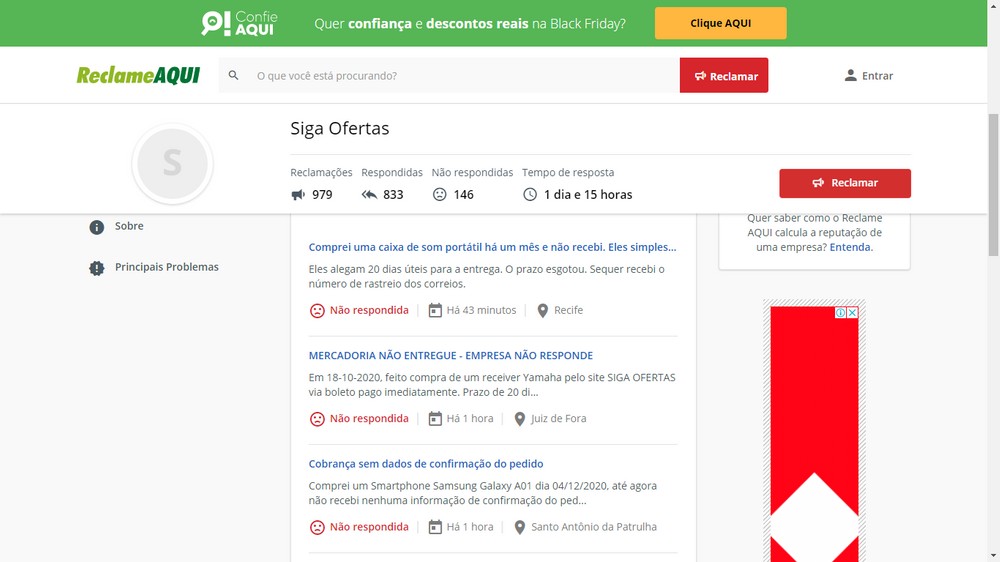This screenshot has height=562, width=1000.
Task: Click location pin beside Santo Antônio da Patrulha
Action: (520, 528)
